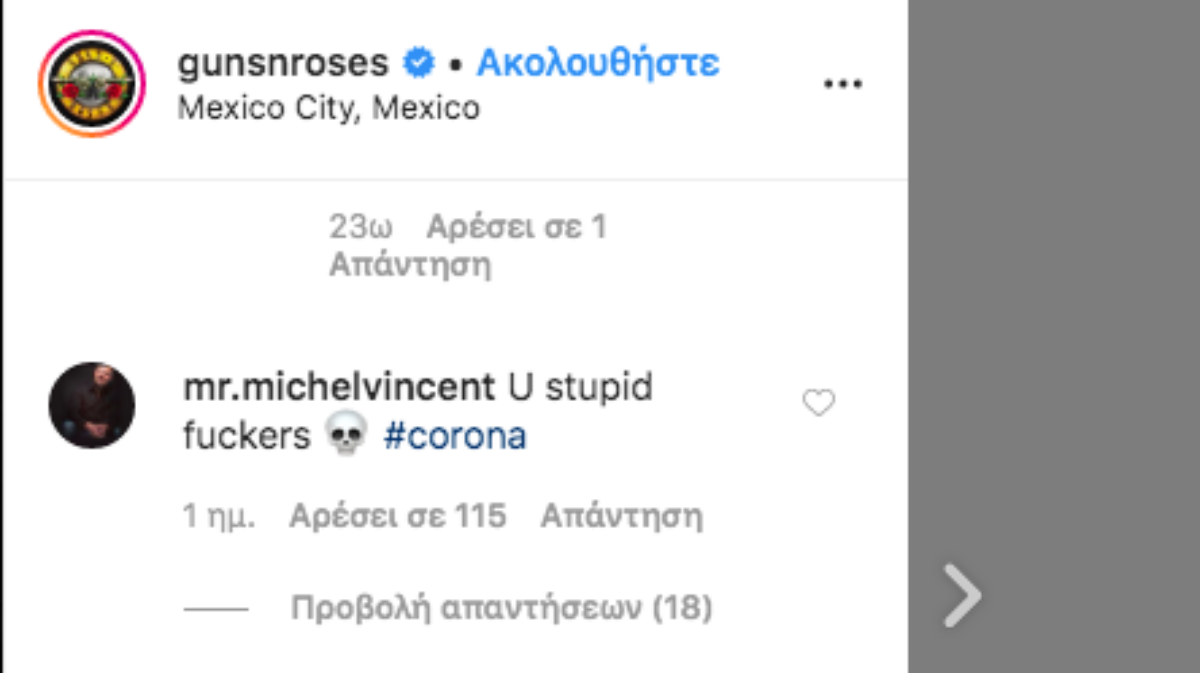Open the gunsnroses profile picture

92,84
